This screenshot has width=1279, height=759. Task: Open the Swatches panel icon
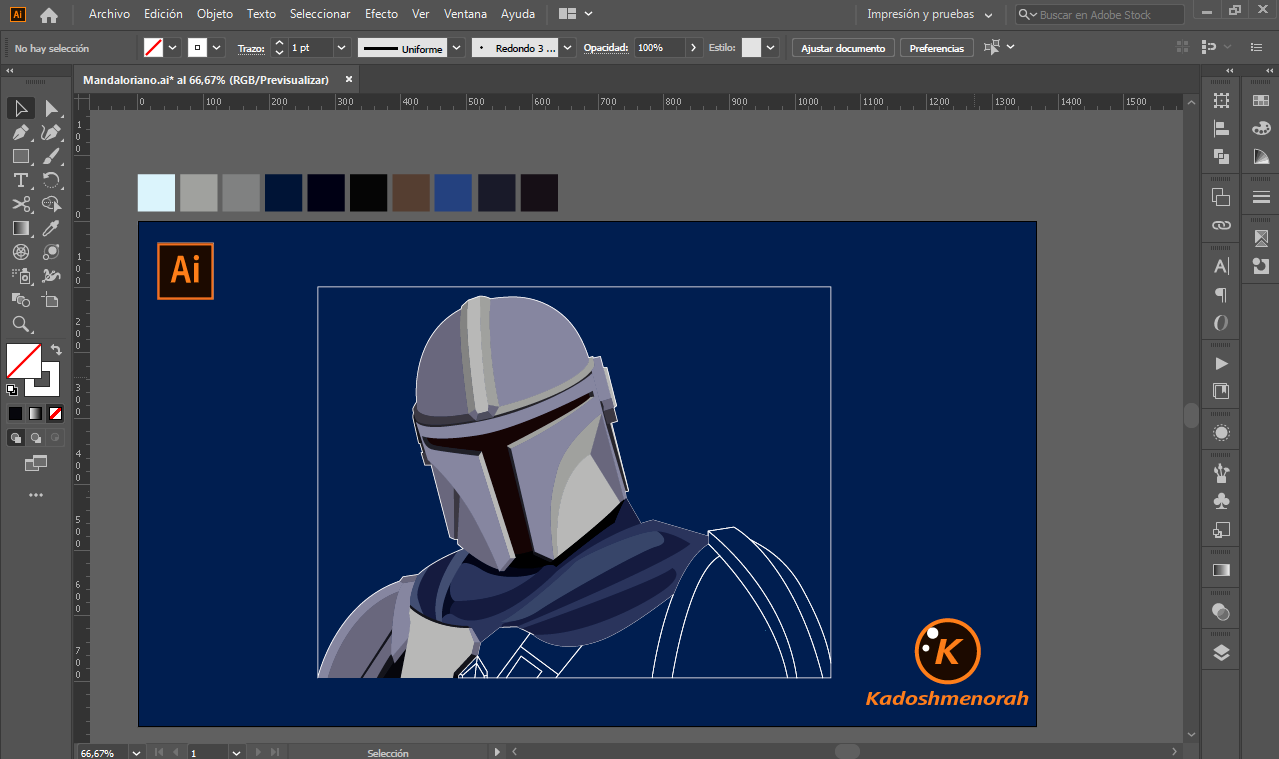tap(1260, 100)
